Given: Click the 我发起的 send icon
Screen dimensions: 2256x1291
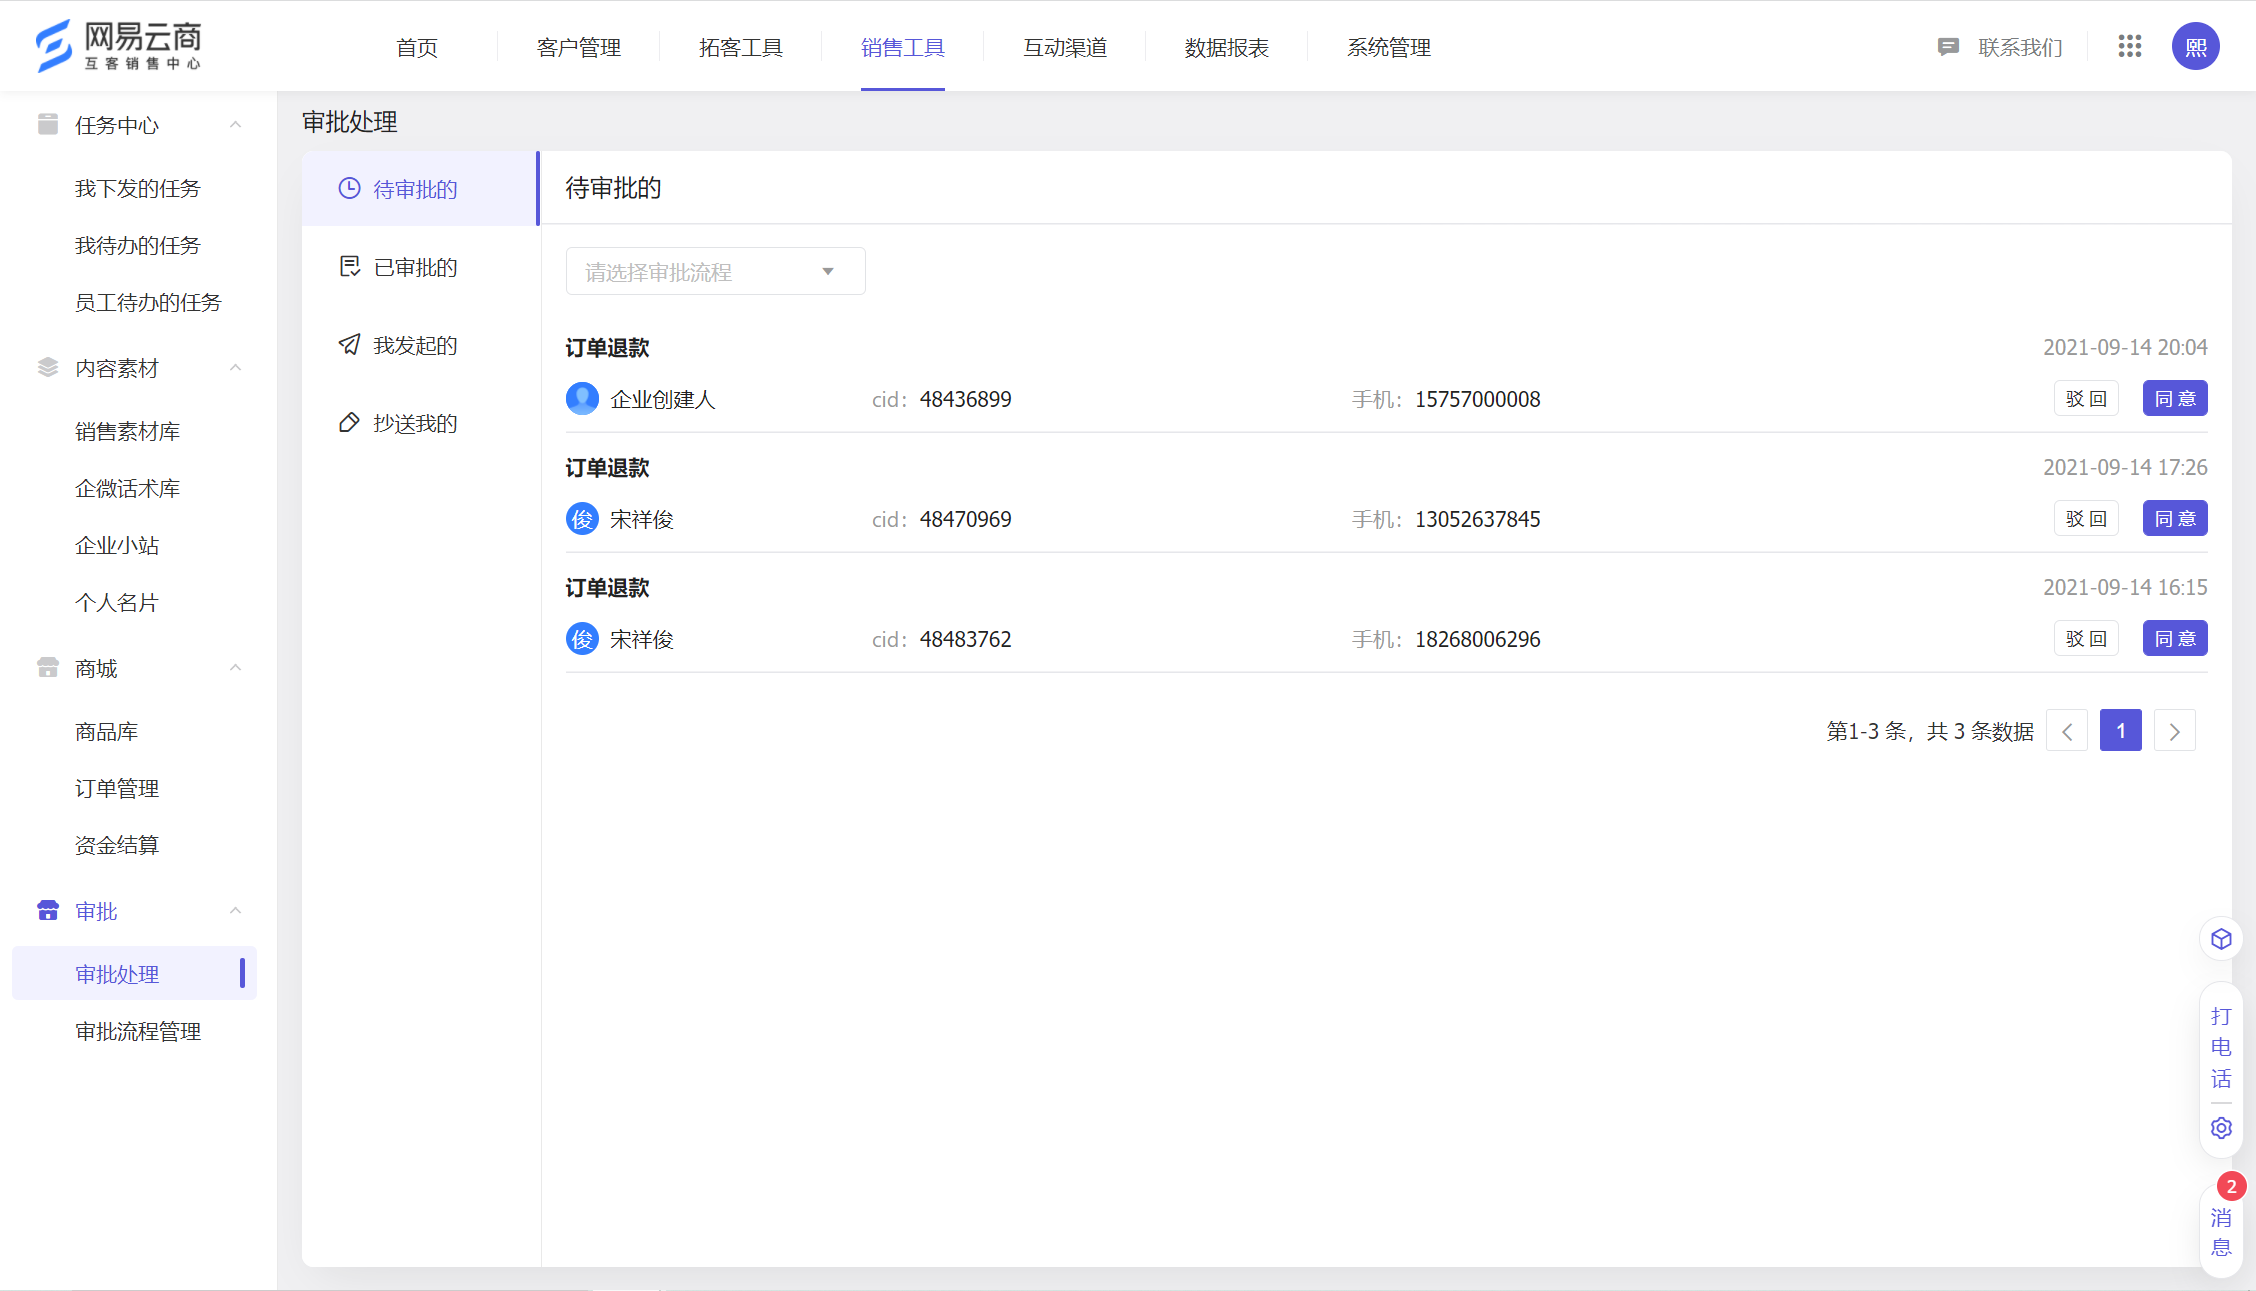Looking at the screenshot, I should click(x=349, y=344).
